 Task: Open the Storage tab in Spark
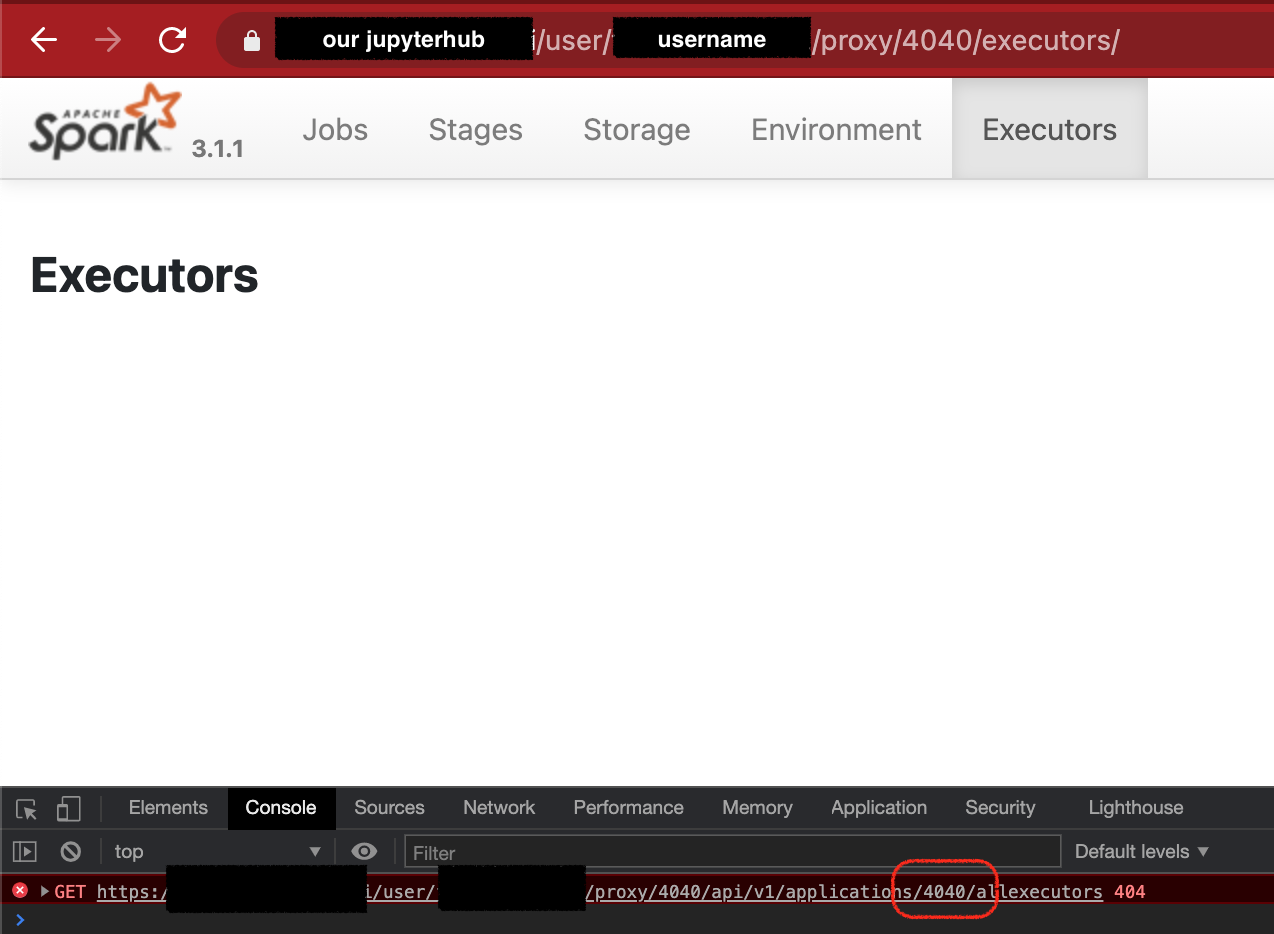[x=637, y=130]
